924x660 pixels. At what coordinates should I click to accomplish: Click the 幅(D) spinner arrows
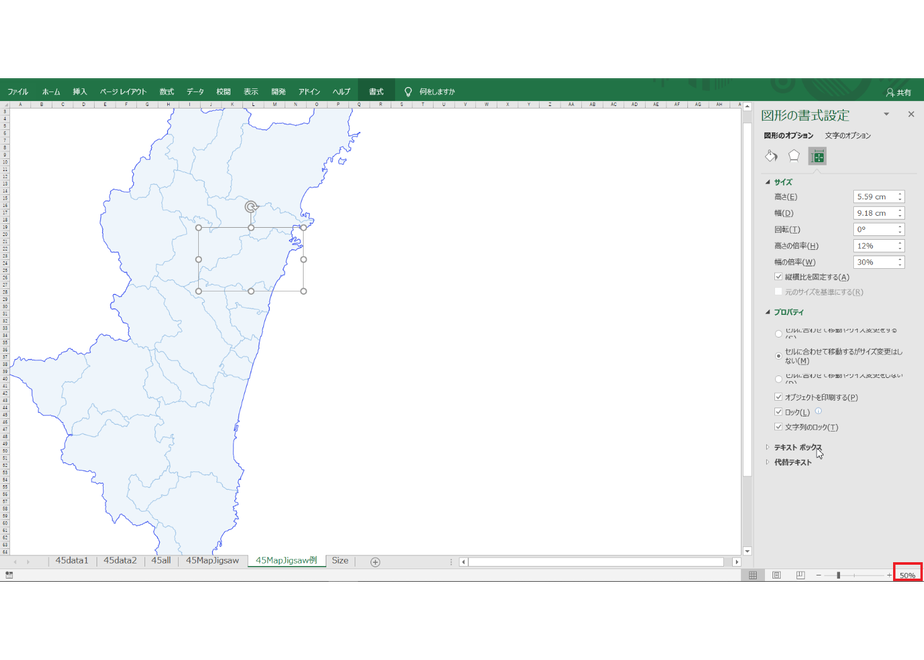pos(900,213)
